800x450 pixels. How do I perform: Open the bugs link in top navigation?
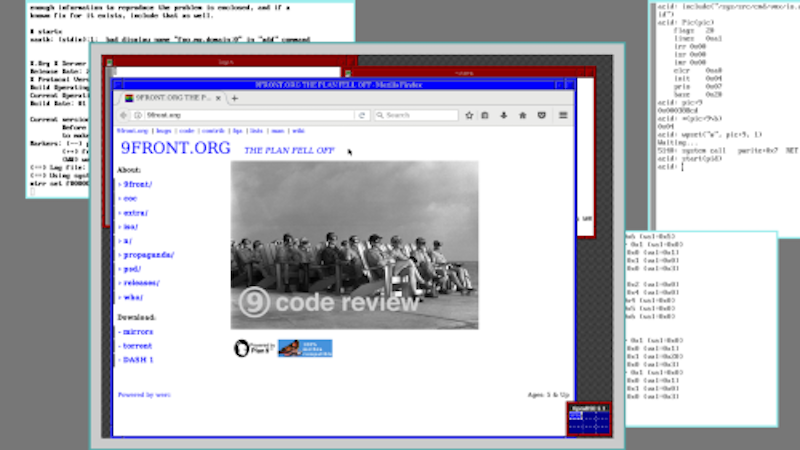pos(163,131)
